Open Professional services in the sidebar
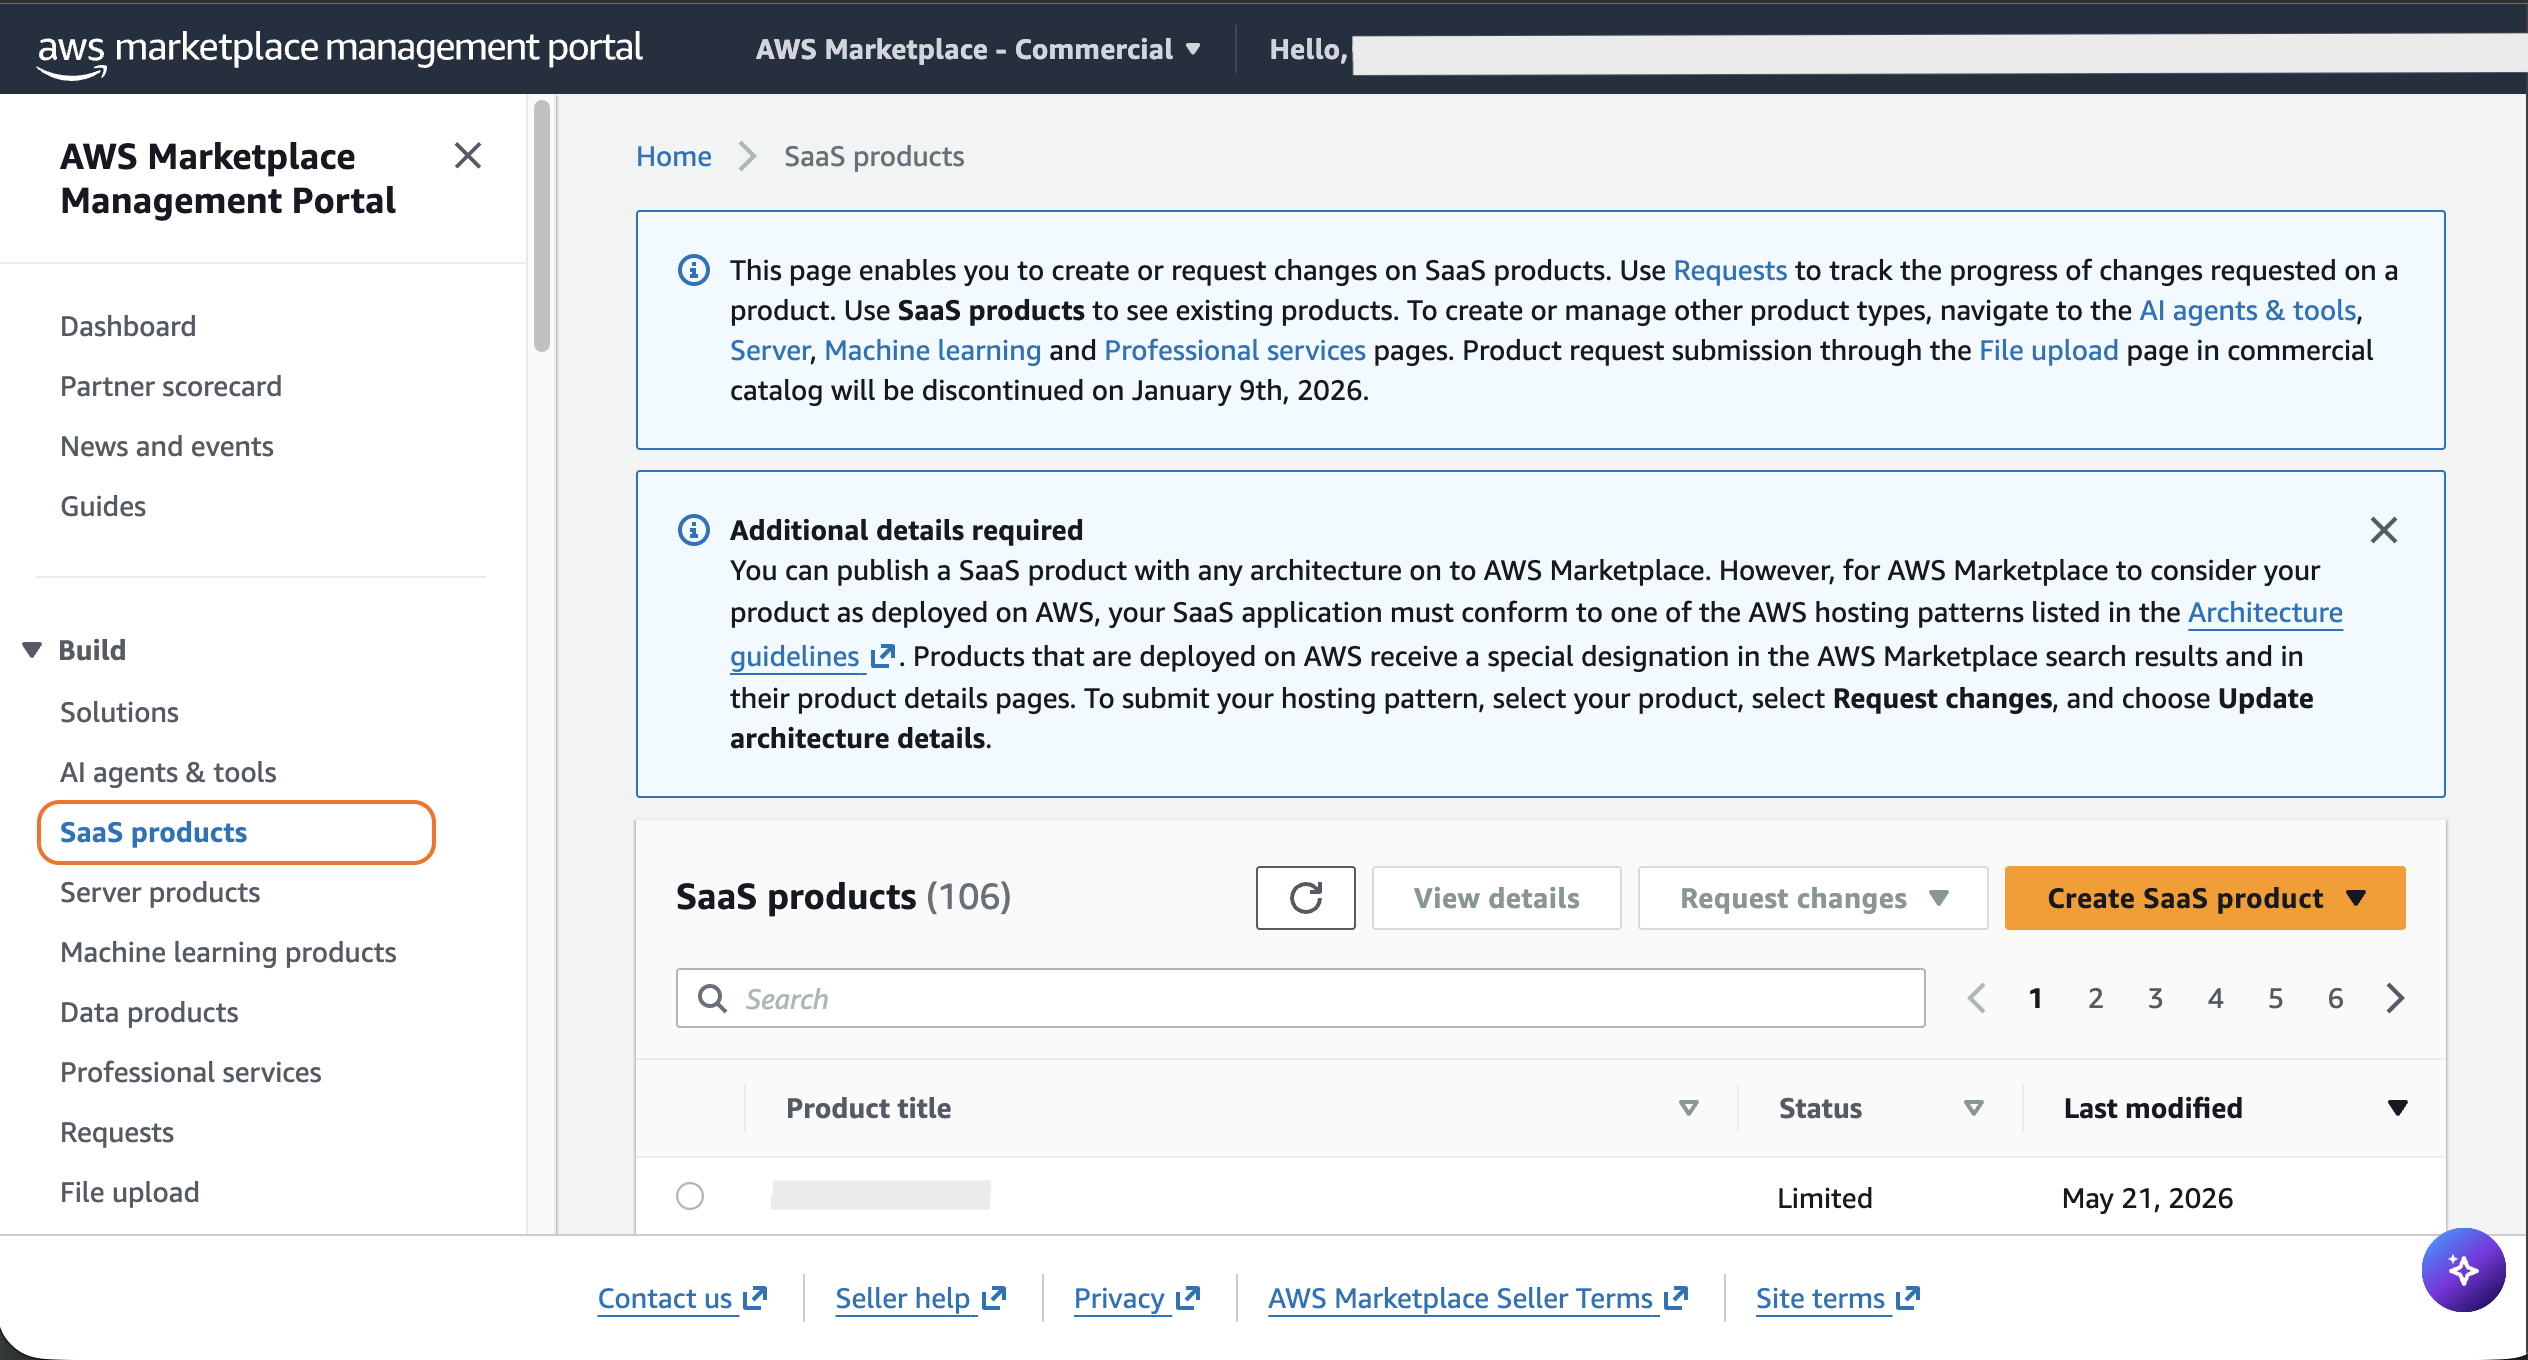Viewport: 2528px width, 1360px height. [x=191, y=1072]
